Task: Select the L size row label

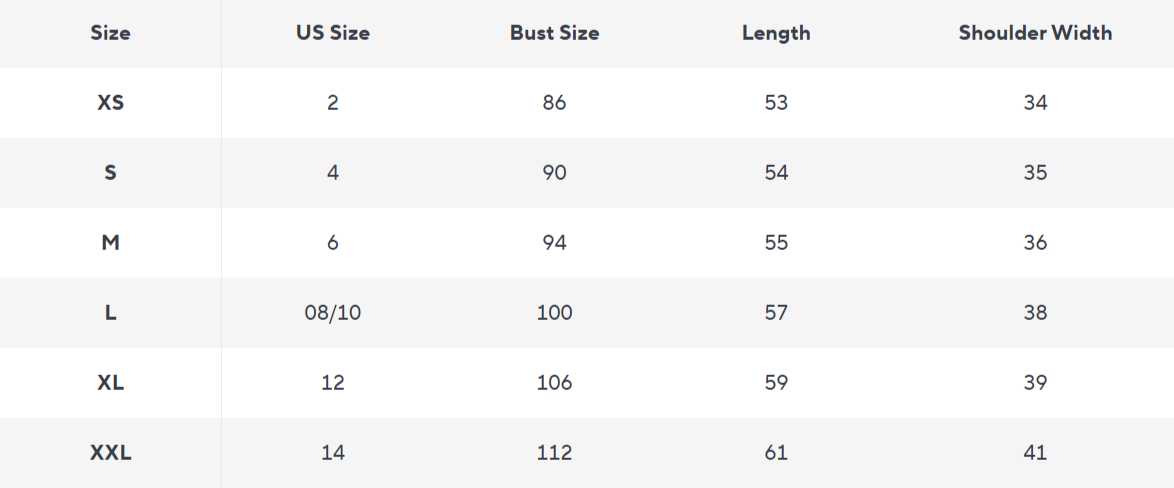Action: 110,313
